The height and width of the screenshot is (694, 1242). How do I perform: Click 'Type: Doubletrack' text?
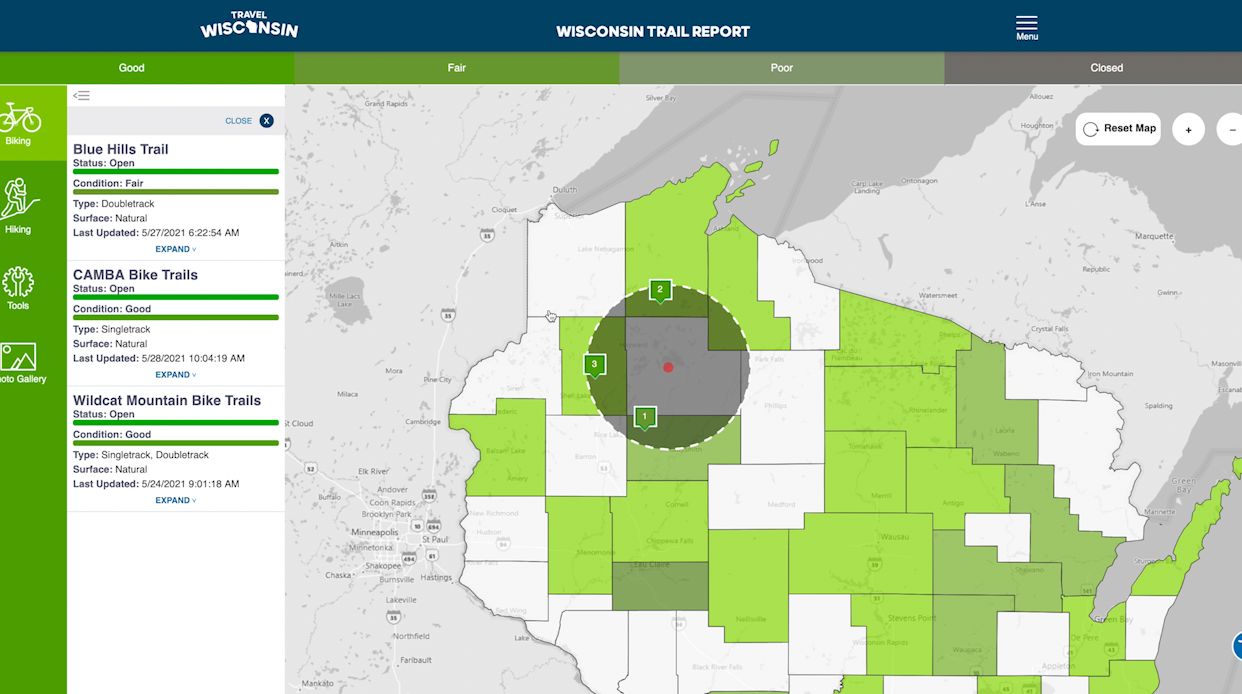coord(114,204)
